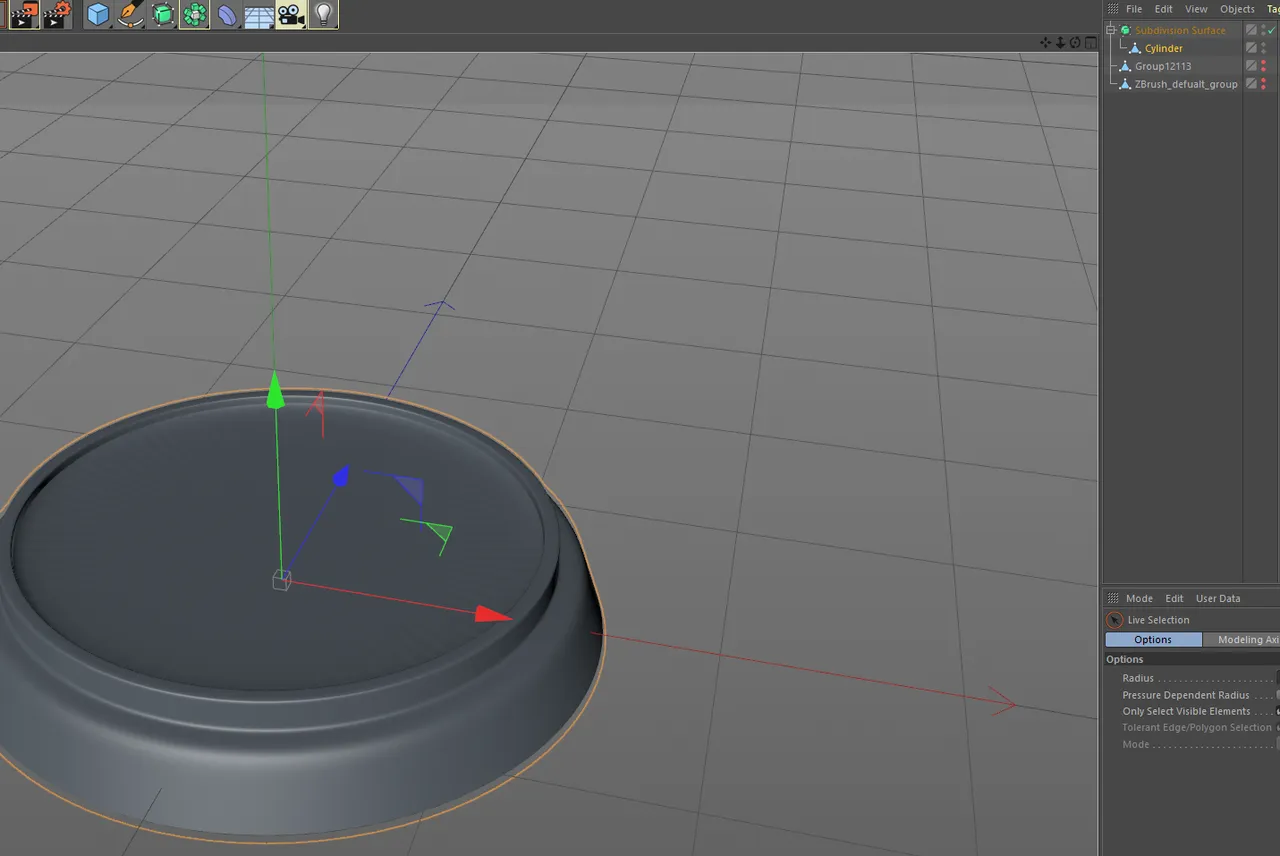Click the Live Selection tool icon
The width and height of the screenshot is (1280, 856).
tap(1115, 620)
